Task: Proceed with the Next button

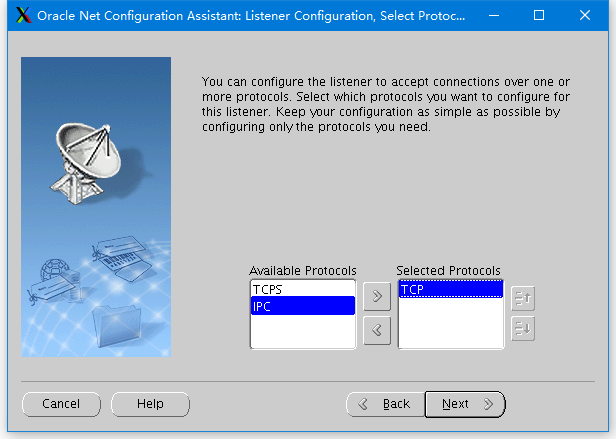Action: (x=465, y=404)
